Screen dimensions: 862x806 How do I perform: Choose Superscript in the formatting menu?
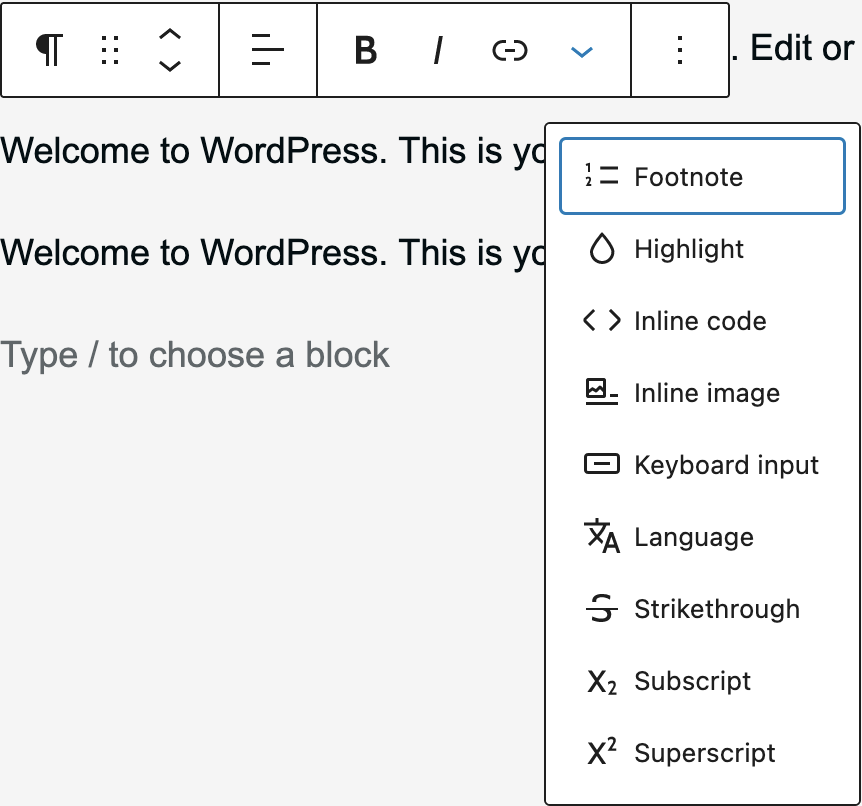coord(702,753)
